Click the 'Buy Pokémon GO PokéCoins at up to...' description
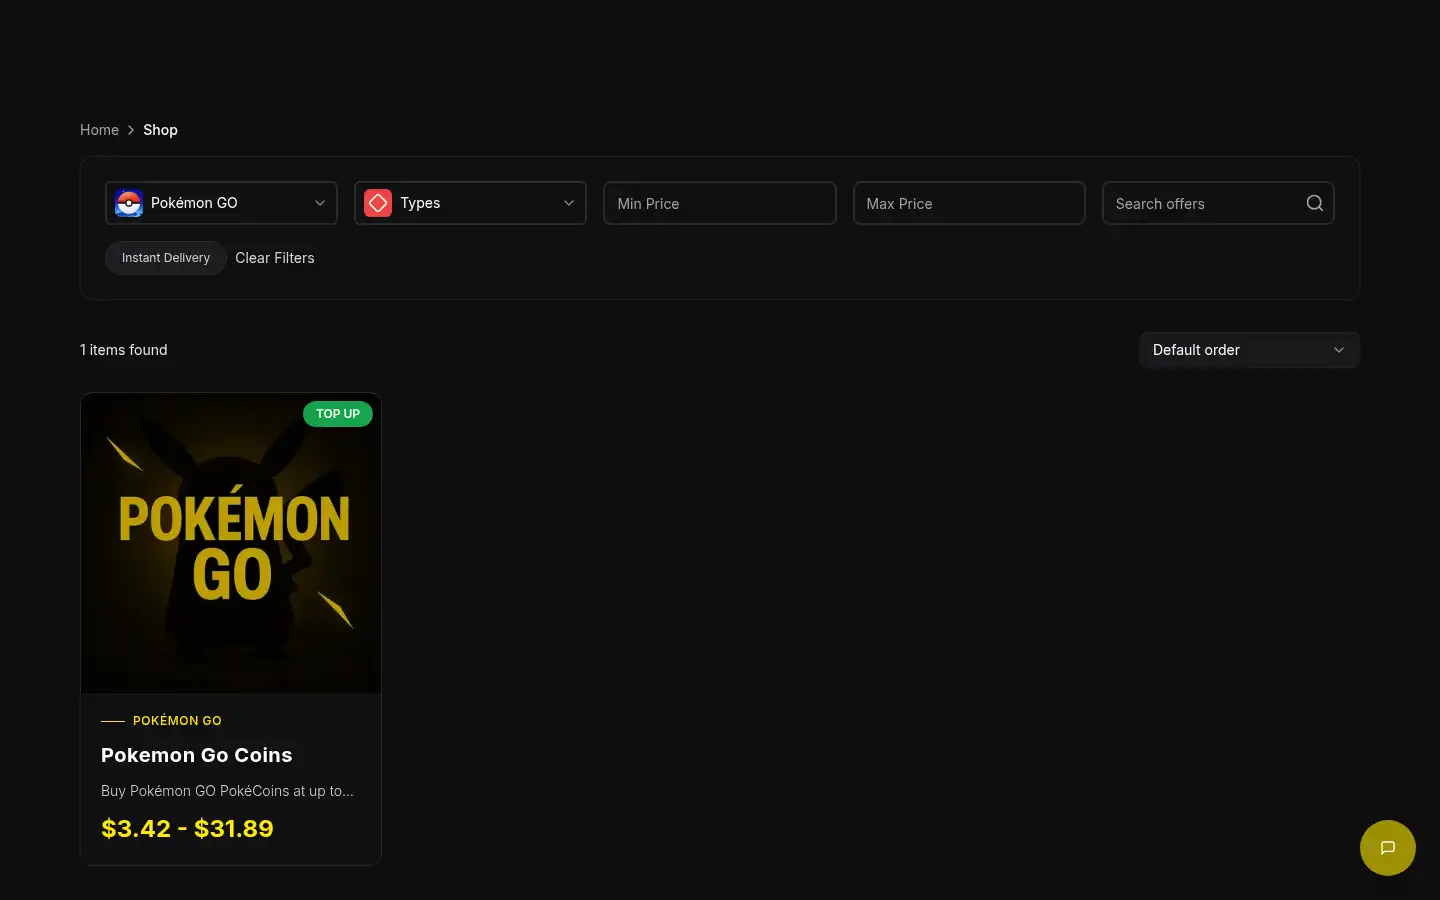The image size is (1440, 900). (227, 791)
